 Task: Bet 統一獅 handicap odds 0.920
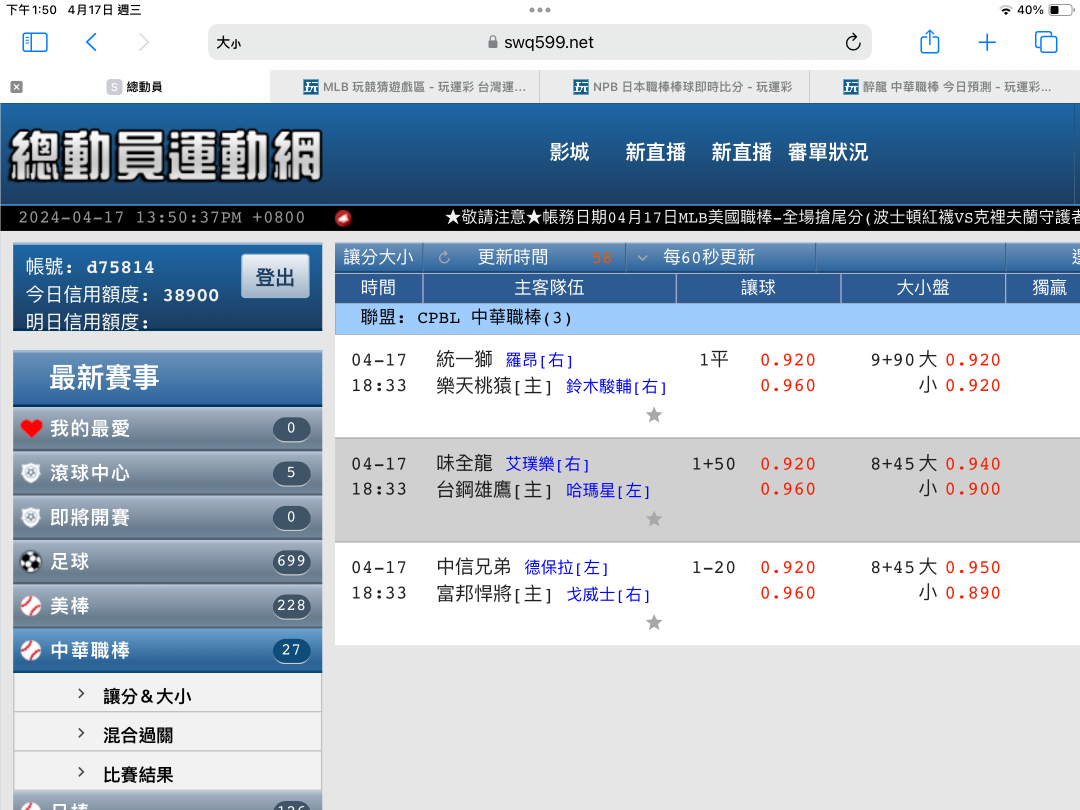788,360
